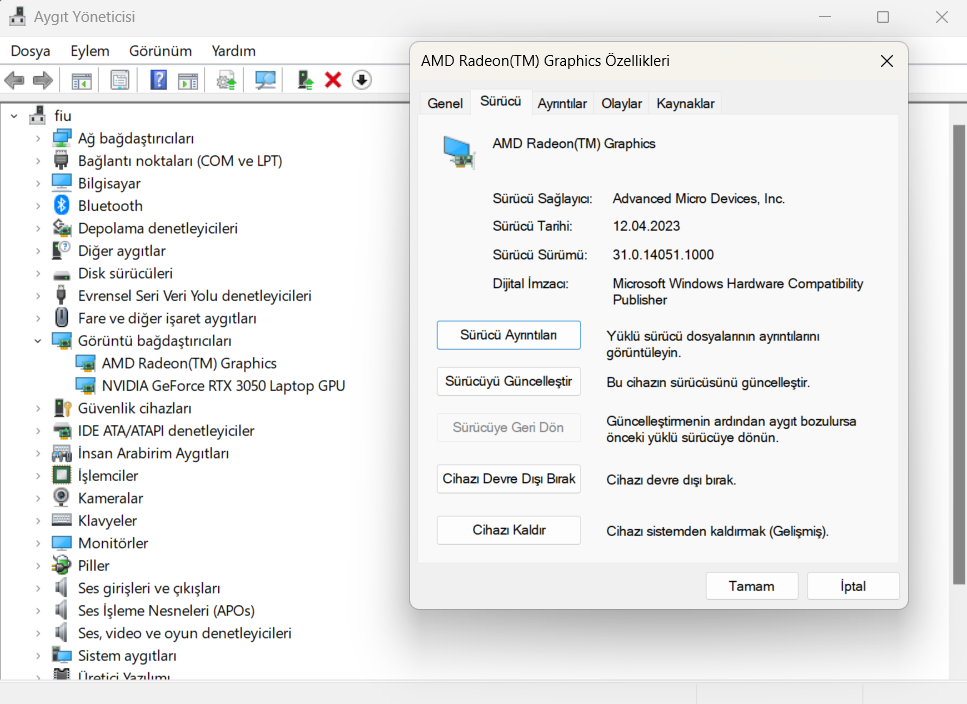967x704 pixels.
Task: Select AMD Radeon(TM) Graphics tree entry
Action: coord(189,363)
